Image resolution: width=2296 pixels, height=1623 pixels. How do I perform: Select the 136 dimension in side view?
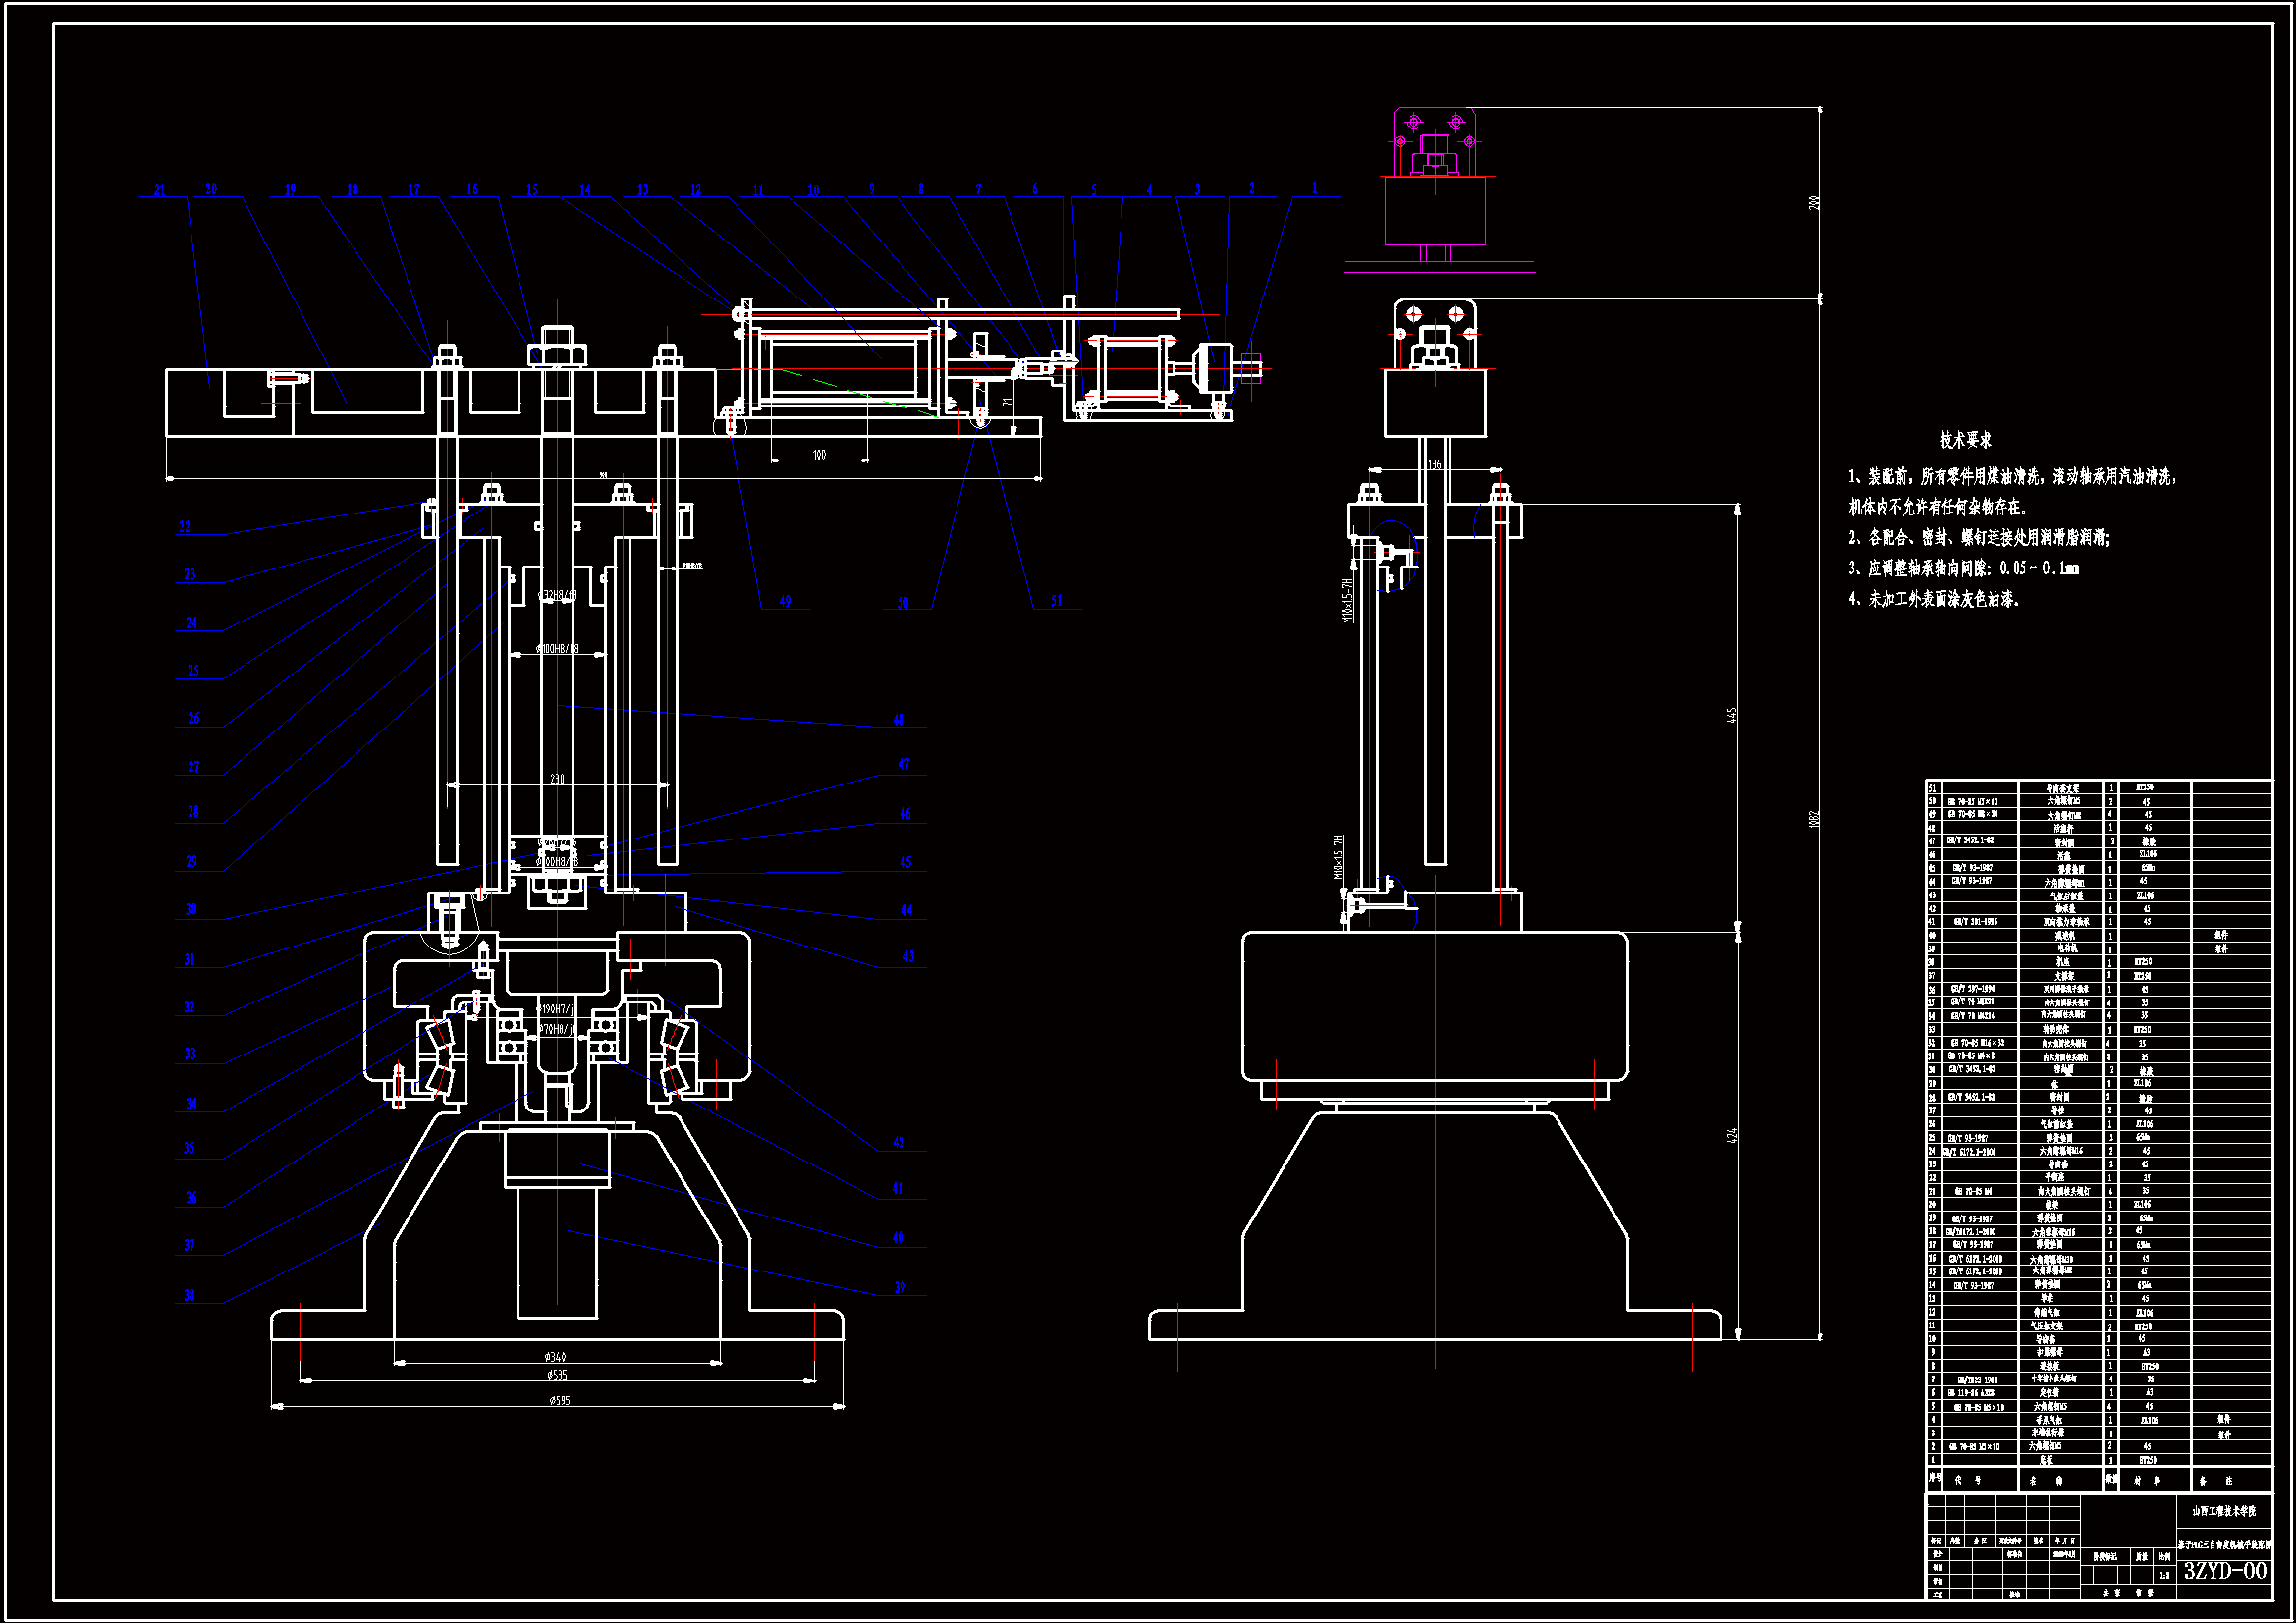pos(1435,464)
